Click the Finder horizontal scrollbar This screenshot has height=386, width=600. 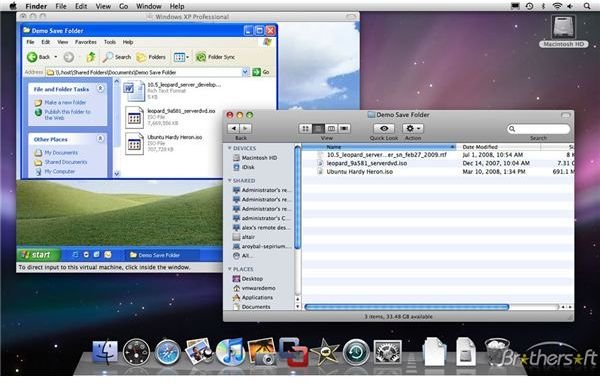point(406,307)
